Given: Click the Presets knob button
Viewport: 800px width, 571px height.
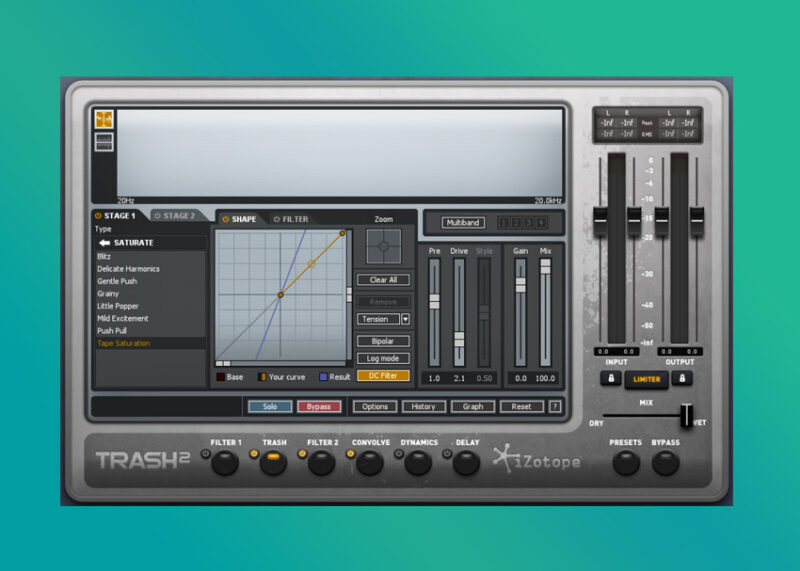Looking at the screenshot, I should tap(626, 463).
